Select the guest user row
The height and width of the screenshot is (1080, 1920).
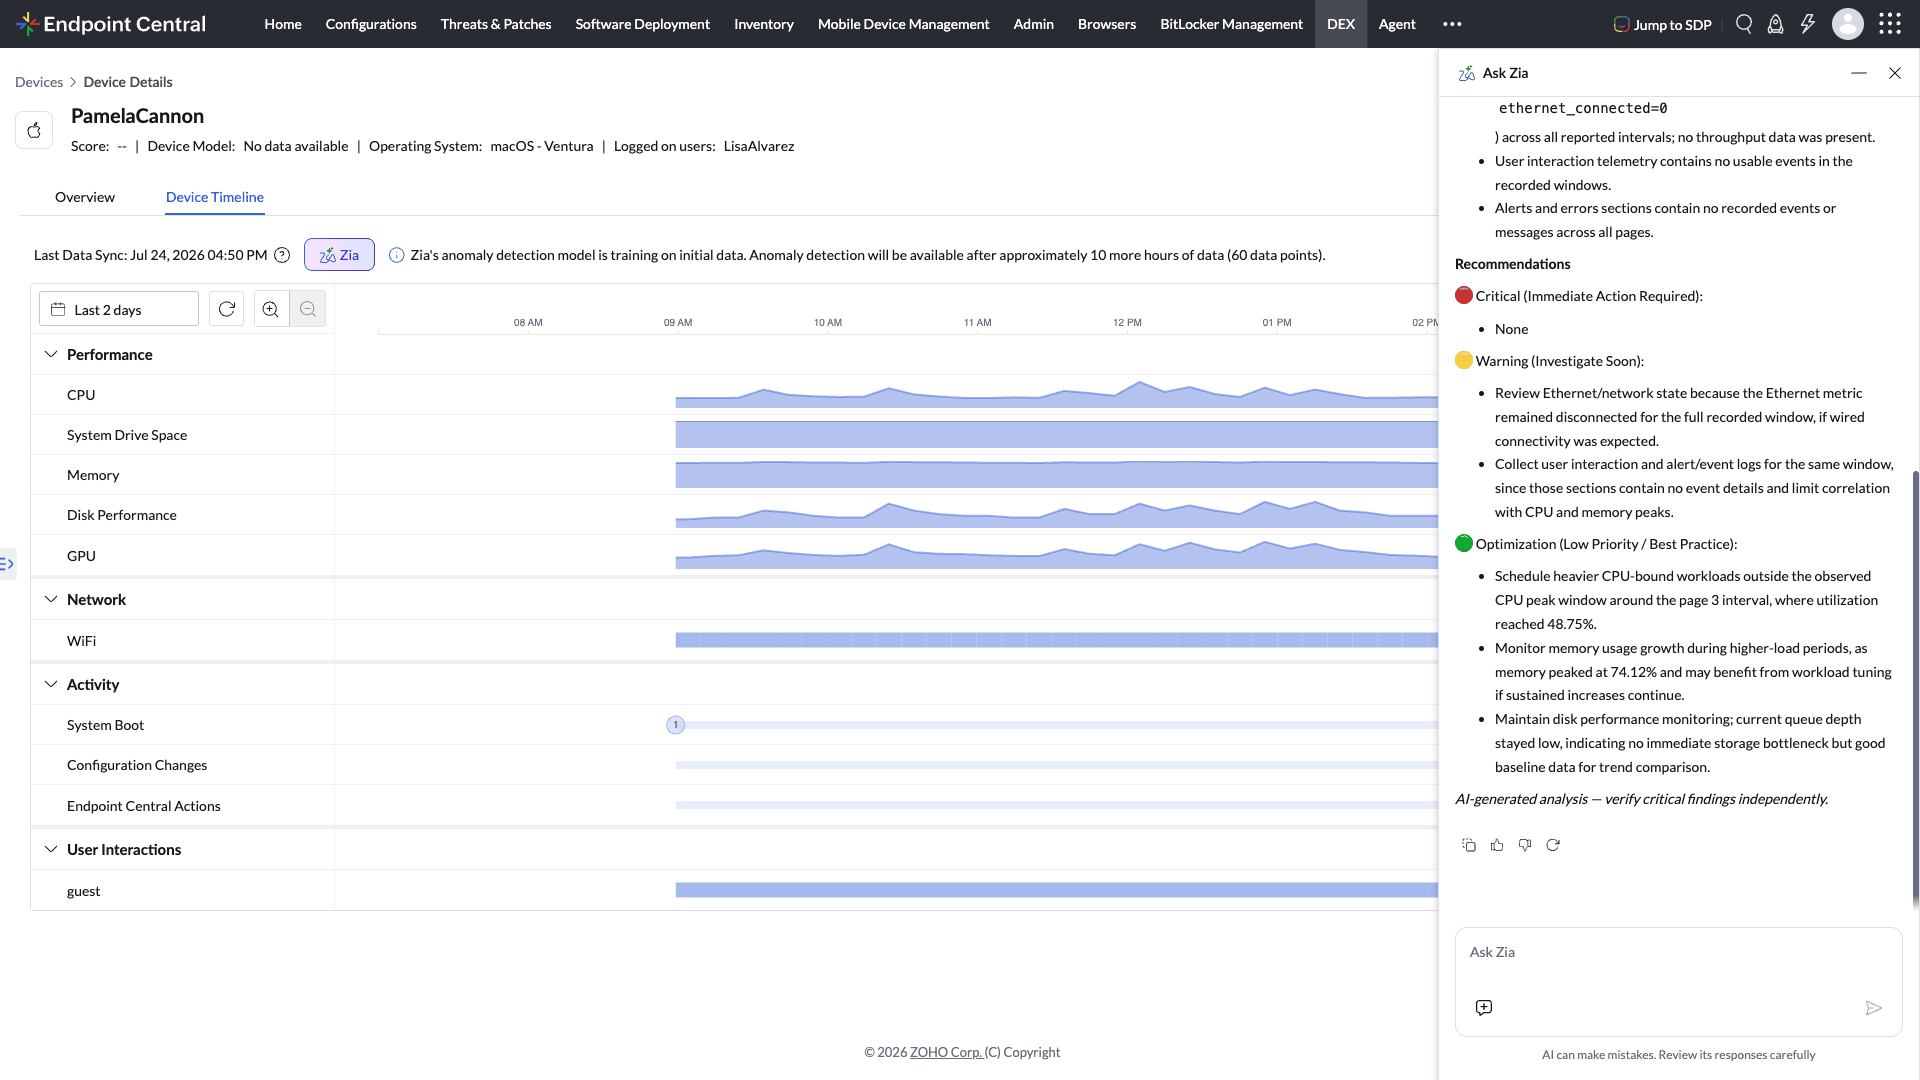[83, 891]
